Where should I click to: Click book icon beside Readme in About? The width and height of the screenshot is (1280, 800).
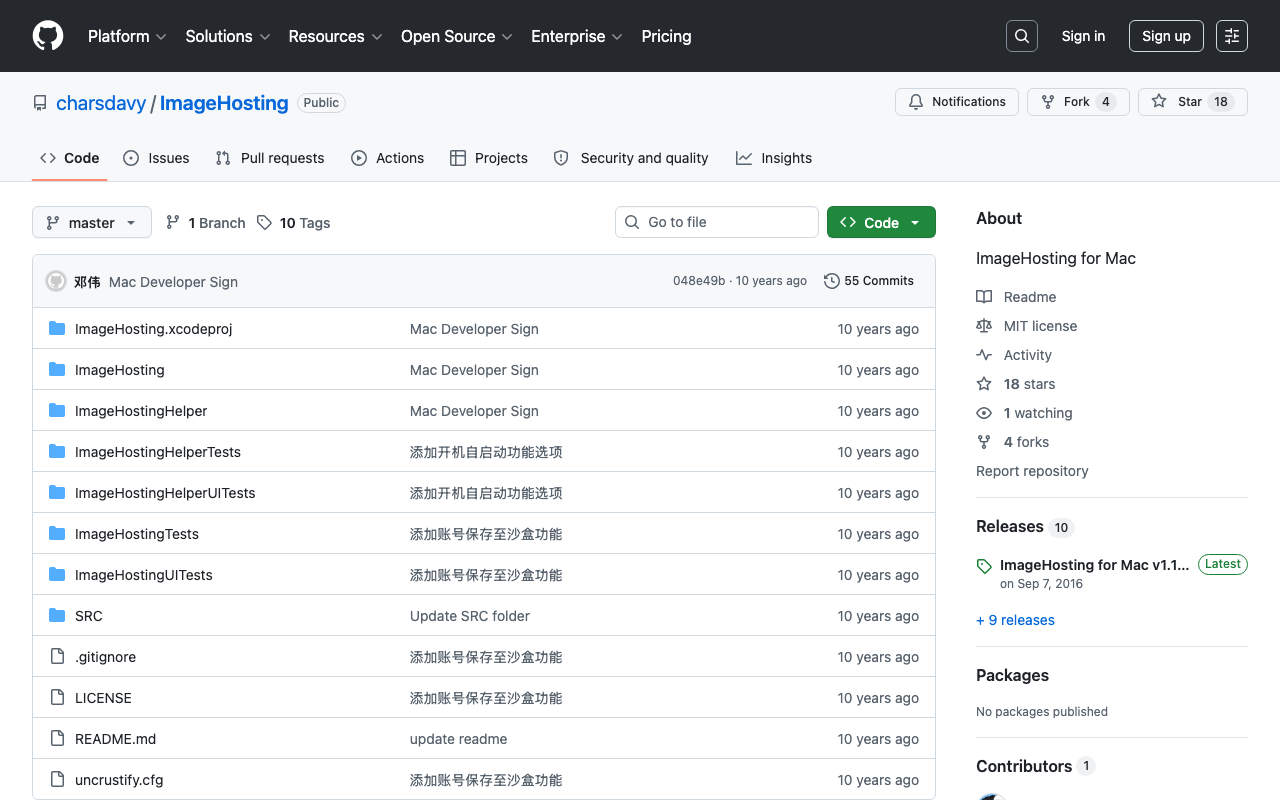click(x=984, y=297)
